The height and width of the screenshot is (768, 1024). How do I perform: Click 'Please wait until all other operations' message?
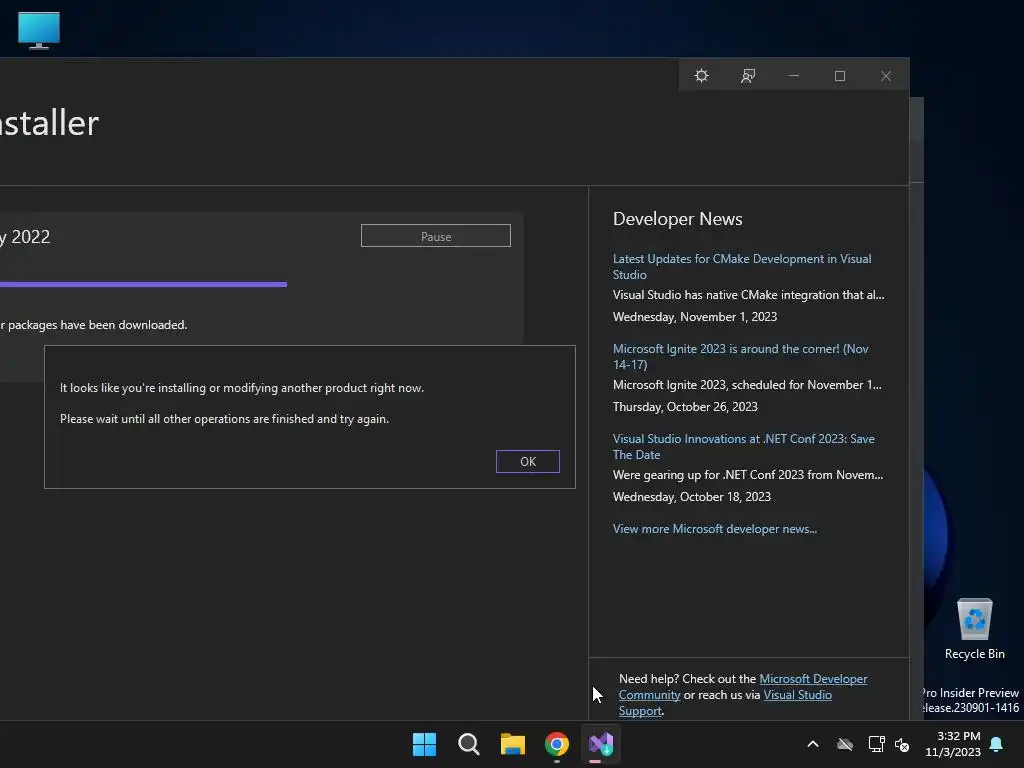coord(225,419)
